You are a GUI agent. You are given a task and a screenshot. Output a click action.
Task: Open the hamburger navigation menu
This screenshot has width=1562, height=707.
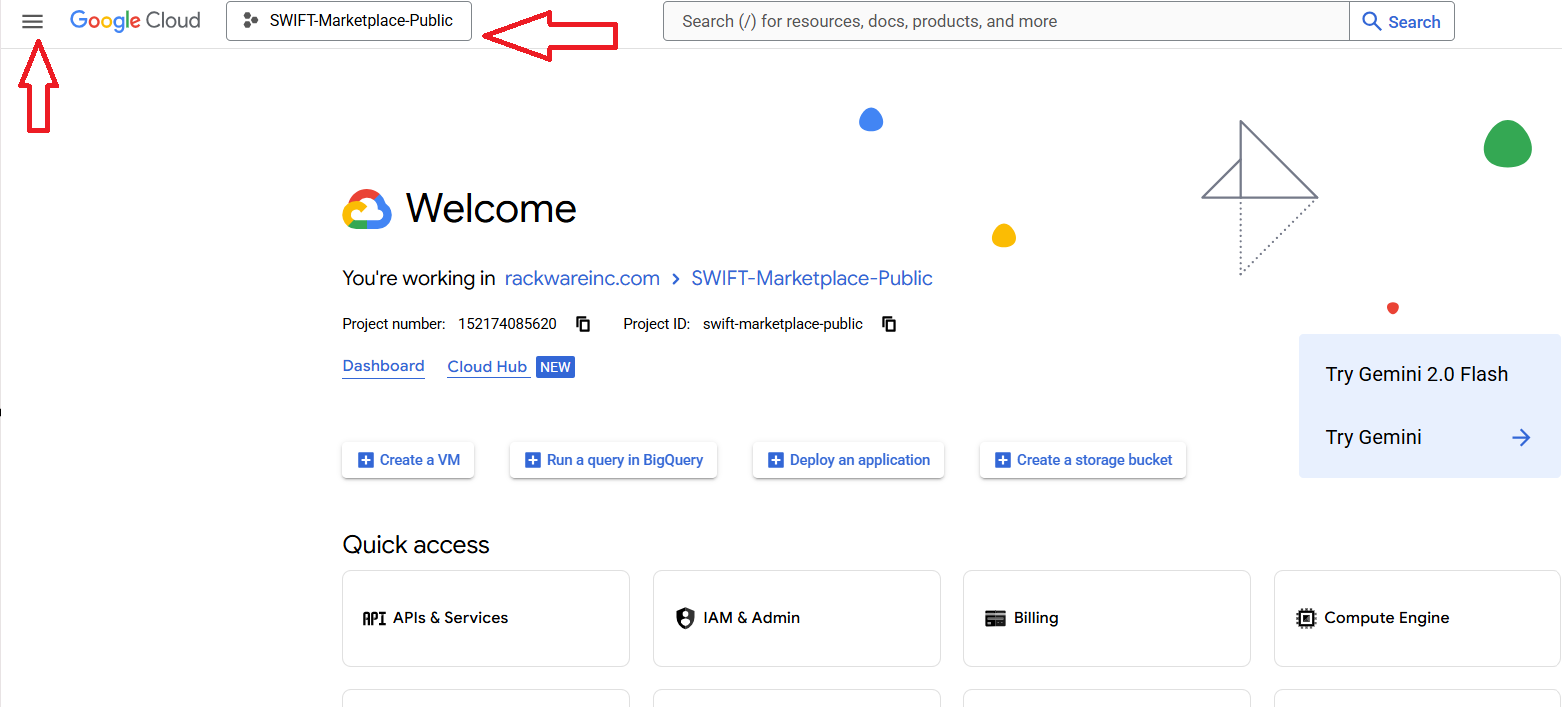(x=33, y=21)
